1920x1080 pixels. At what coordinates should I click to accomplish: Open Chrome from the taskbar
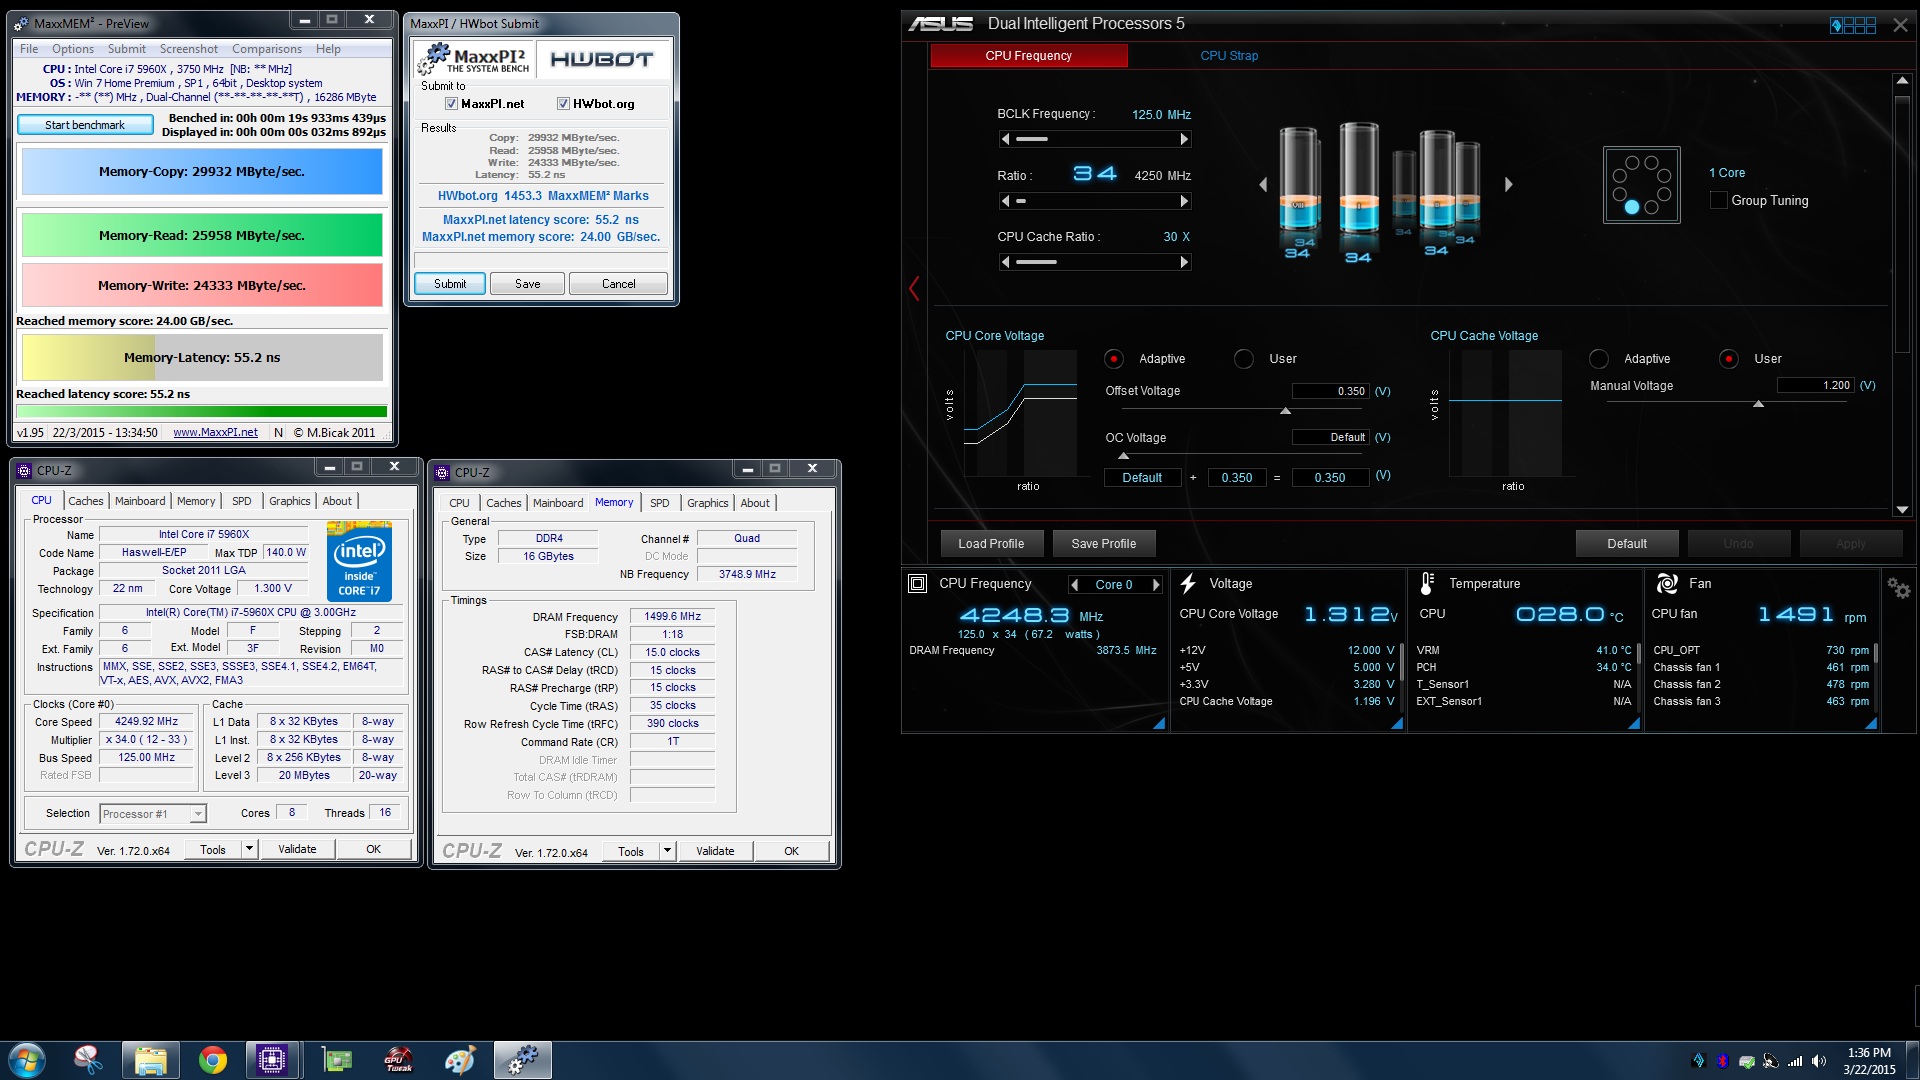(x=212, y=1060)
